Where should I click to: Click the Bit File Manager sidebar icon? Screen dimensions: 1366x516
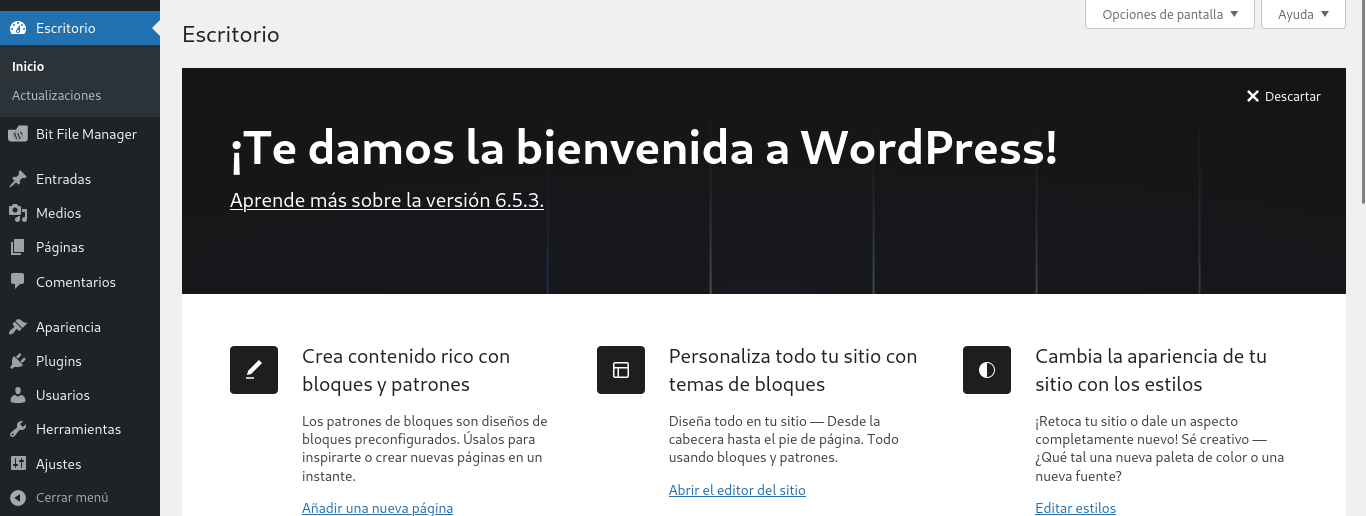[x=18, y=134]
